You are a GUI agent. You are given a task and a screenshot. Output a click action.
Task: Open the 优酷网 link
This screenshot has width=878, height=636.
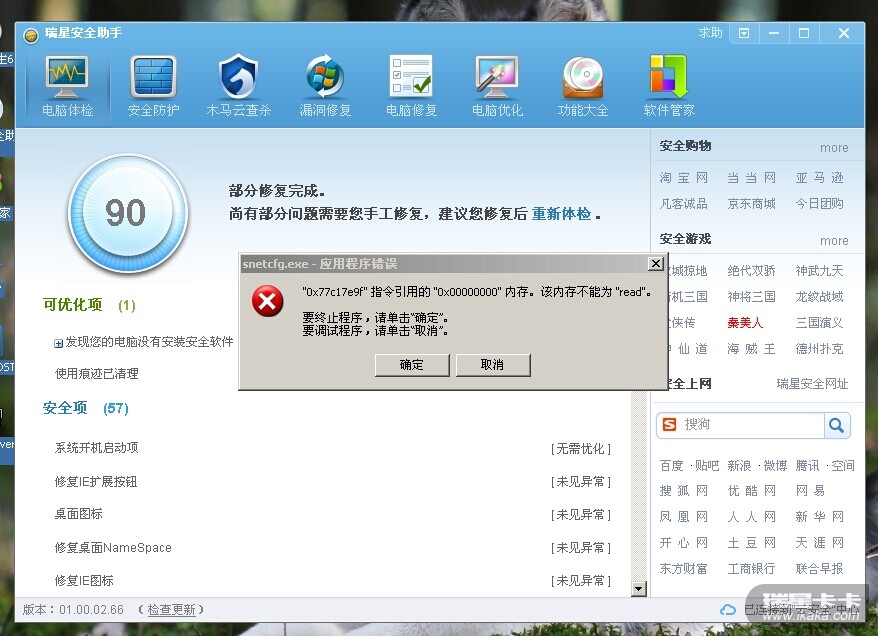coord(751,491)
